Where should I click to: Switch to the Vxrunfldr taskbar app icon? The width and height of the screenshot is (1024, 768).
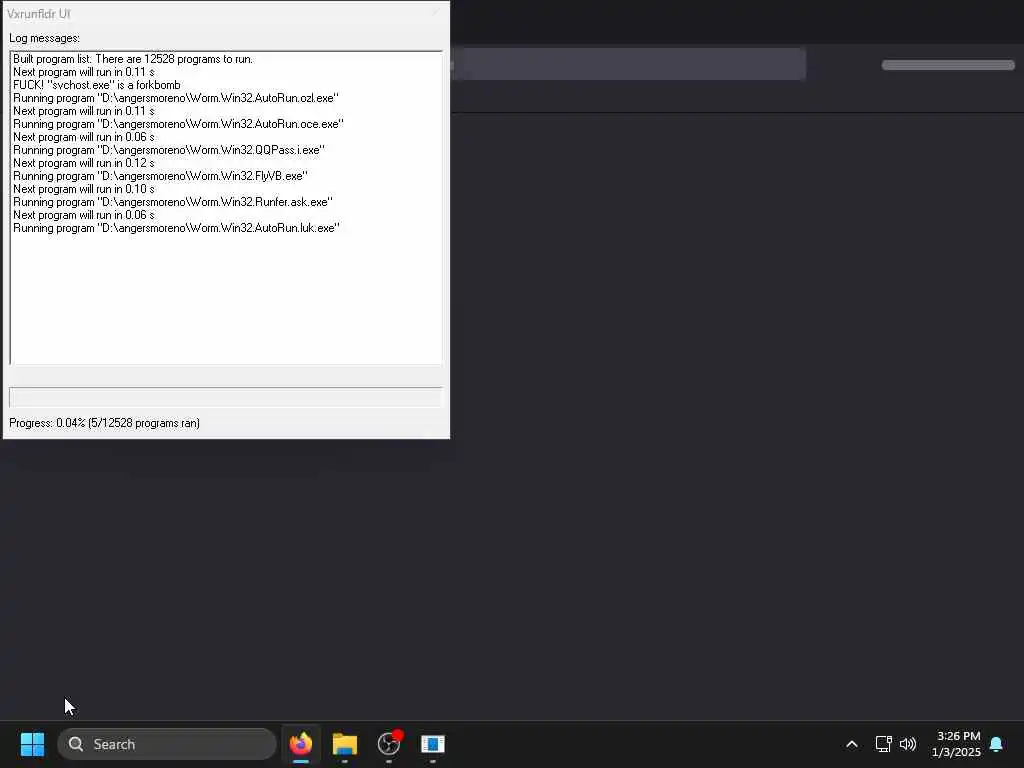432,744
